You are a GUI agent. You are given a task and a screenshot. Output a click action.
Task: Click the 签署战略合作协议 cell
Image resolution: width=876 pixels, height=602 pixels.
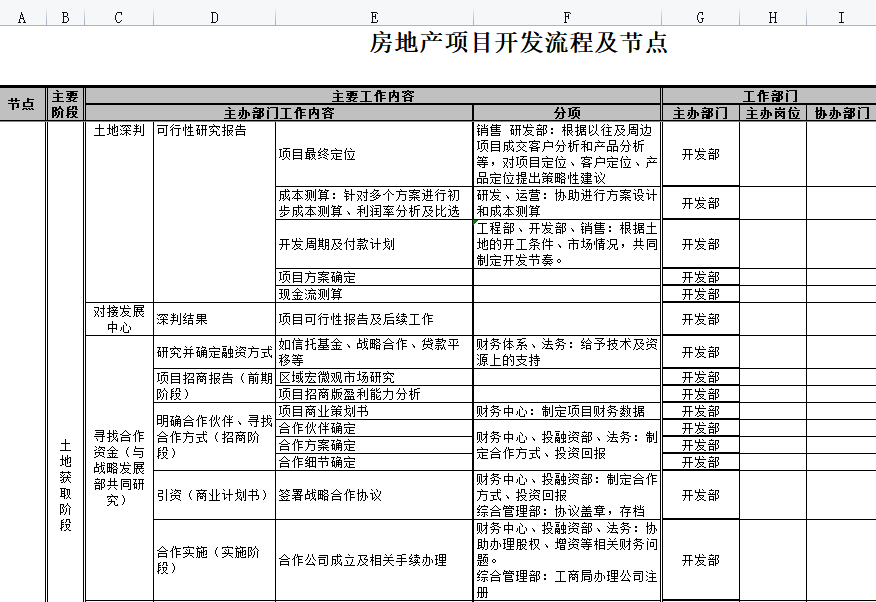[374, 495]
